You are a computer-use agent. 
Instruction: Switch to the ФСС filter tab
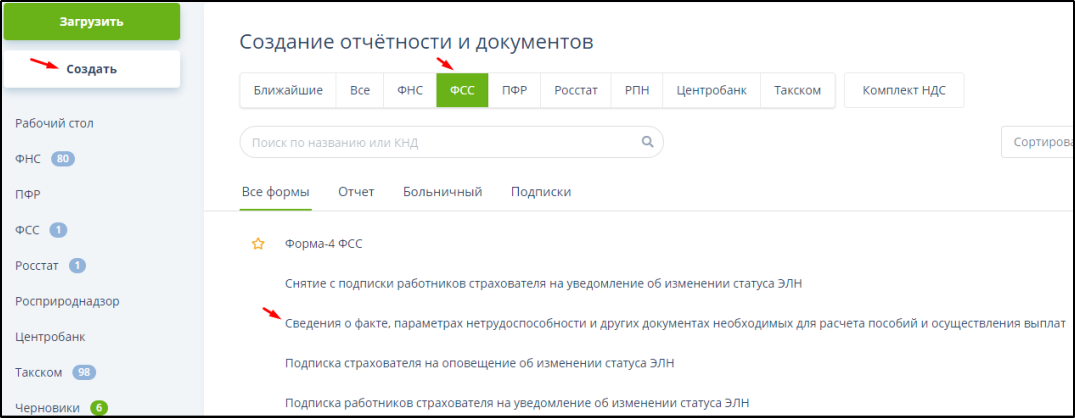coord(462,90)
